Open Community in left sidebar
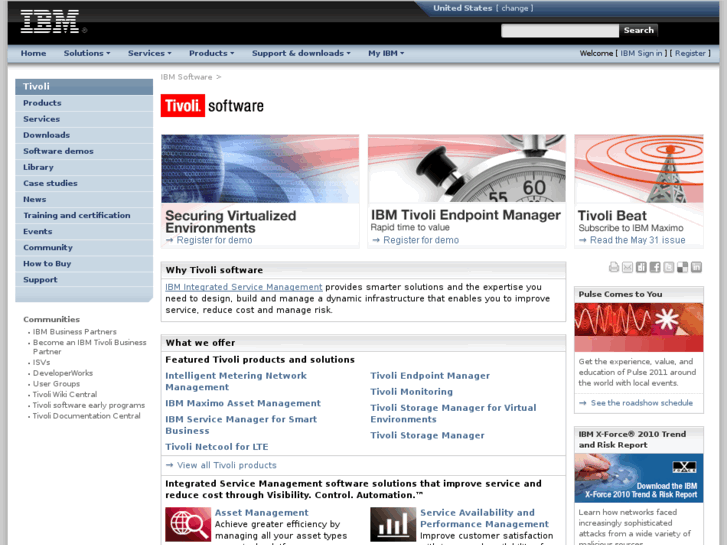The image size is (727, 545). (84, 248)
